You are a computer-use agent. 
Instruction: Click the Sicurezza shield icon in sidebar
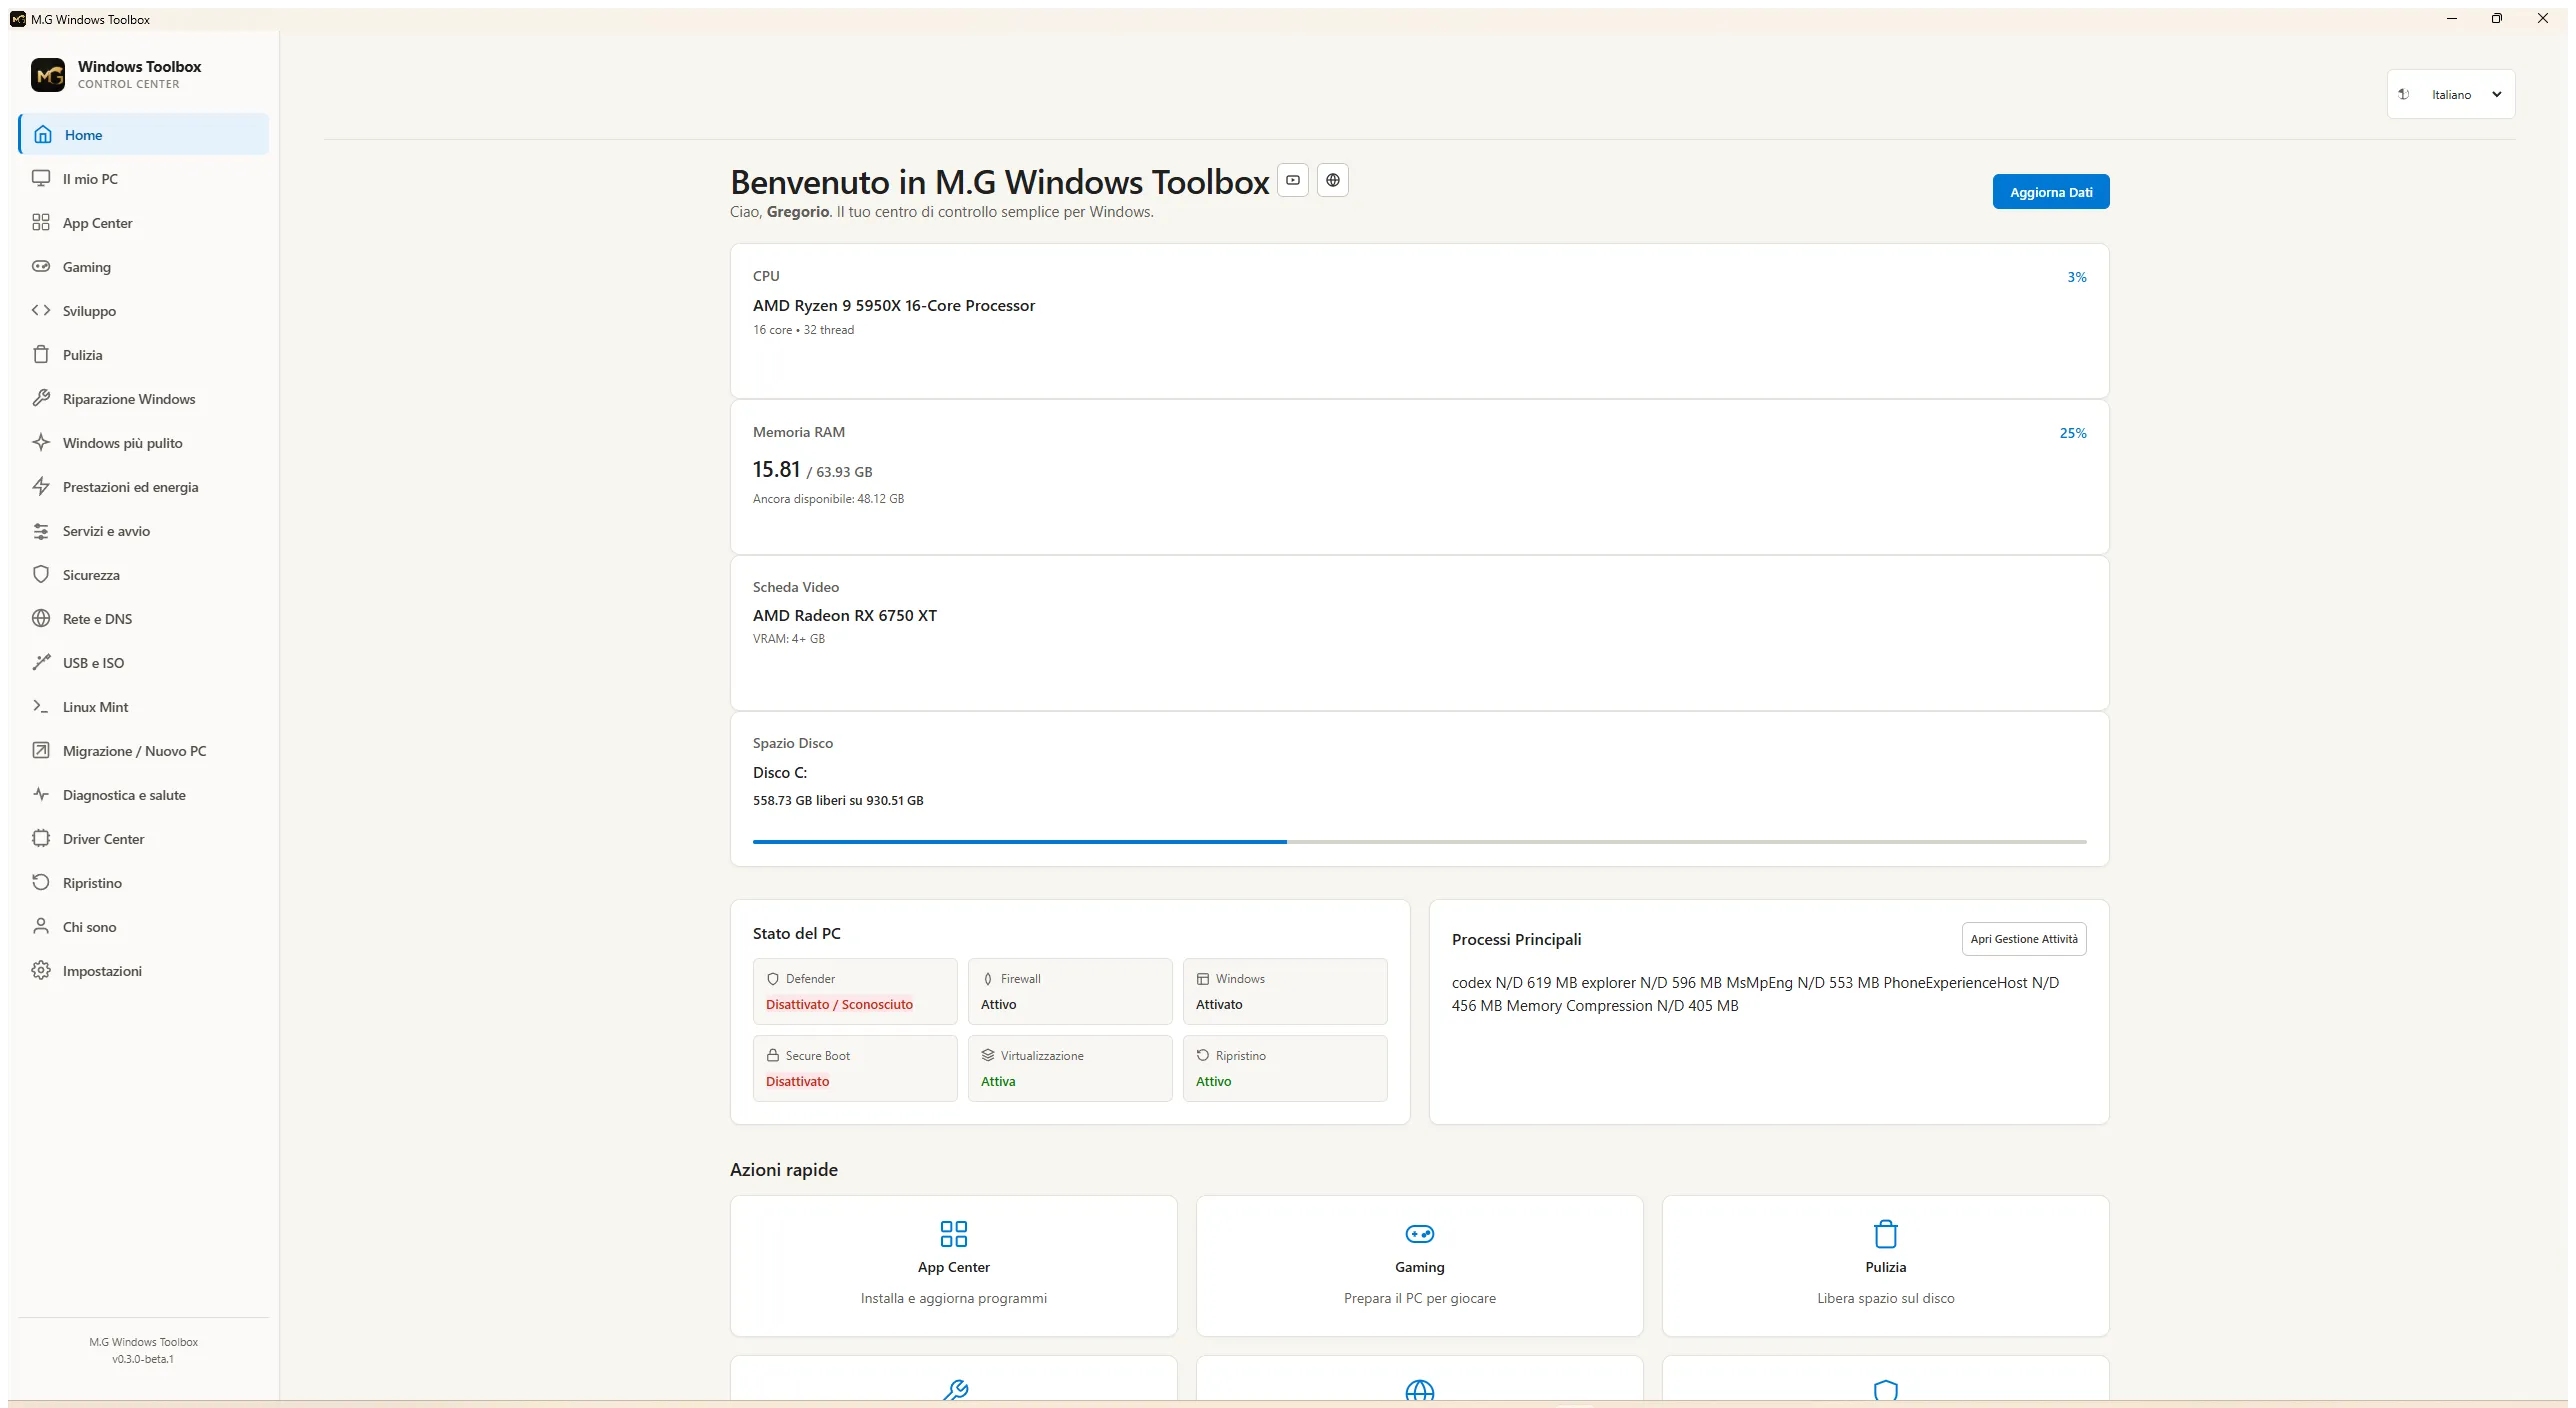(41, 574)
